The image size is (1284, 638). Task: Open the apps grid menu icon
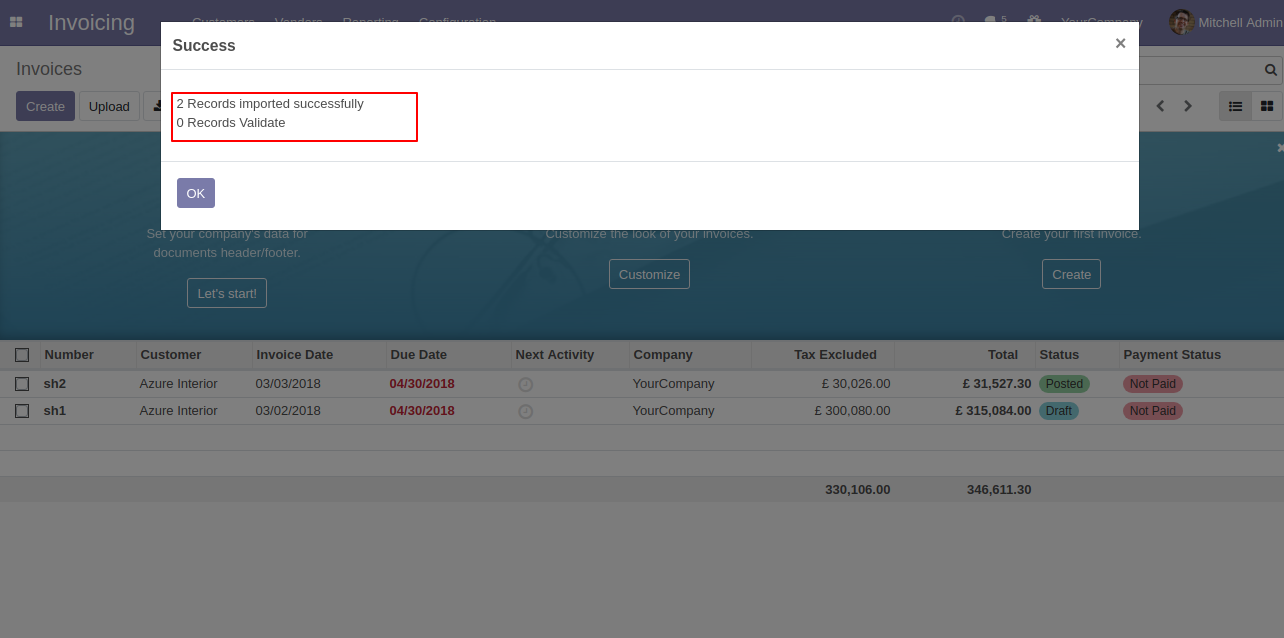click(x=16, y=22)
